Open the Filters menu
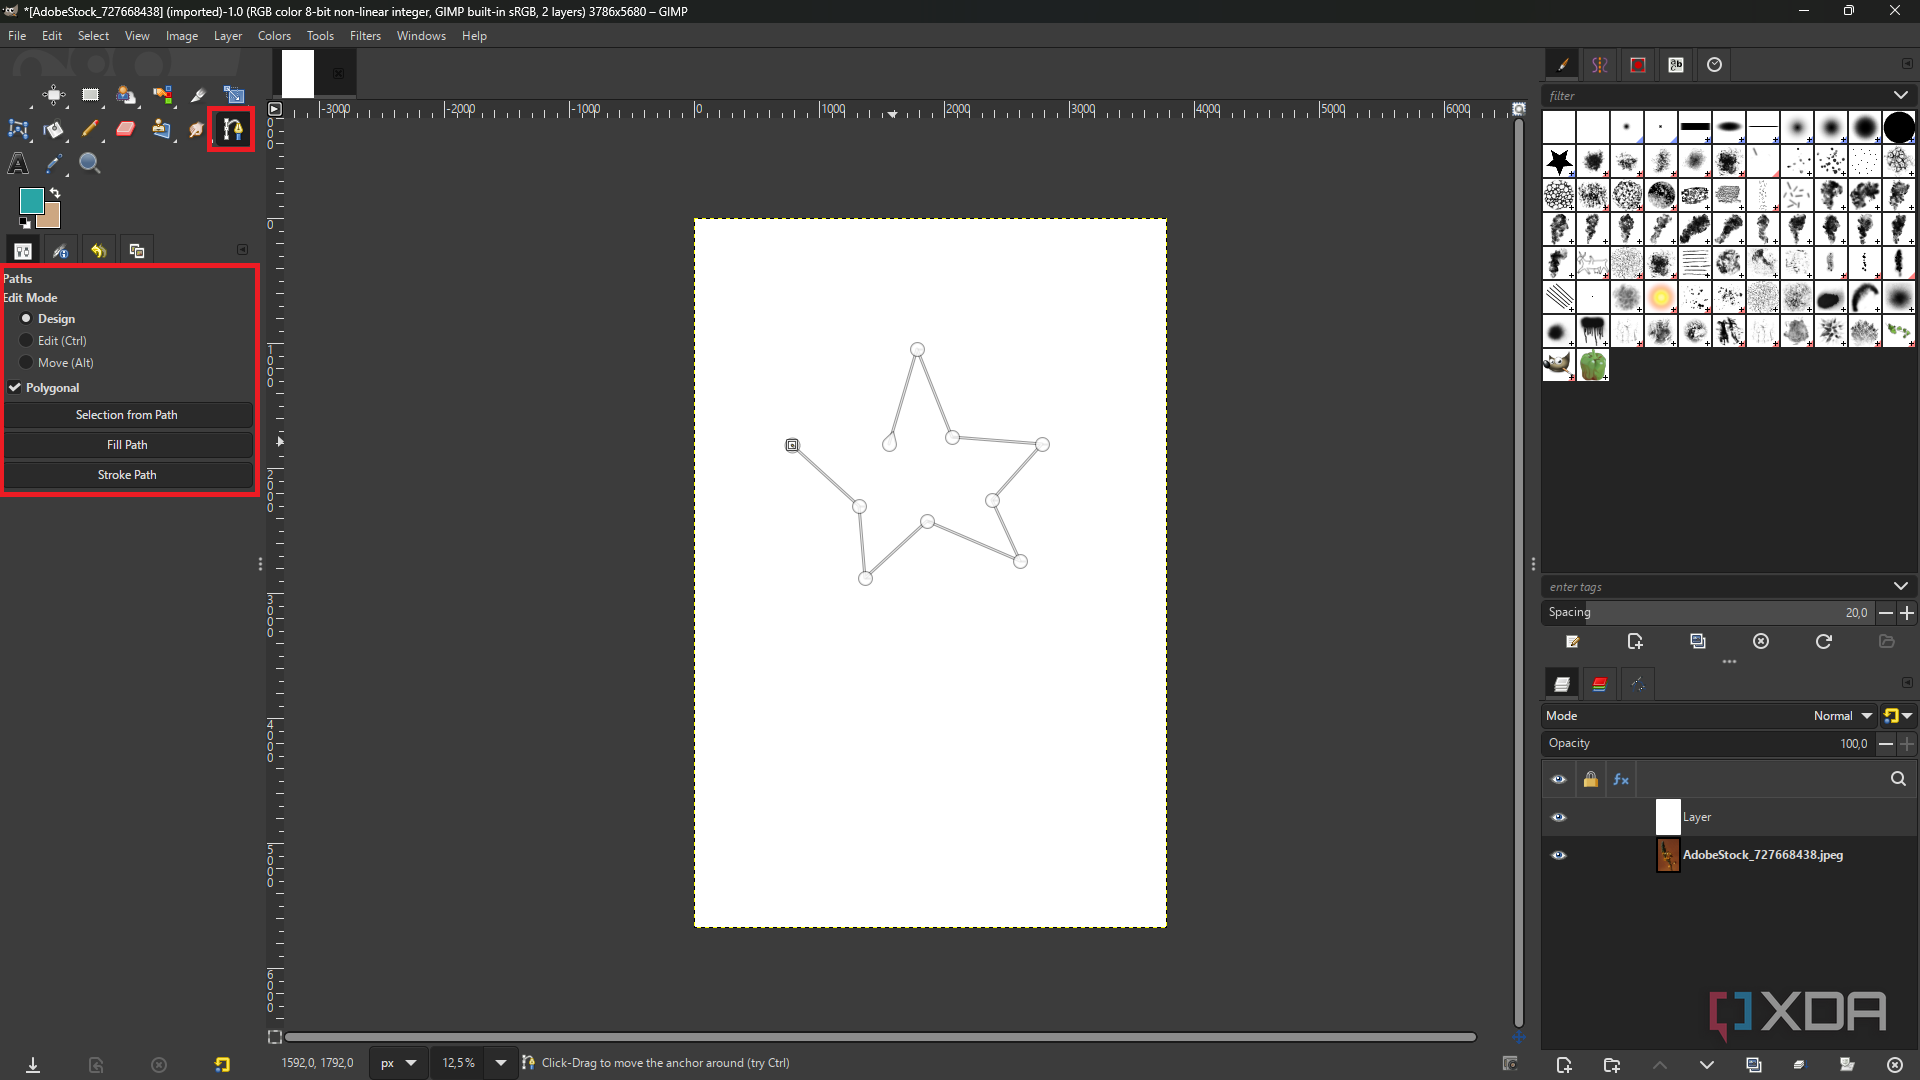 365,36
